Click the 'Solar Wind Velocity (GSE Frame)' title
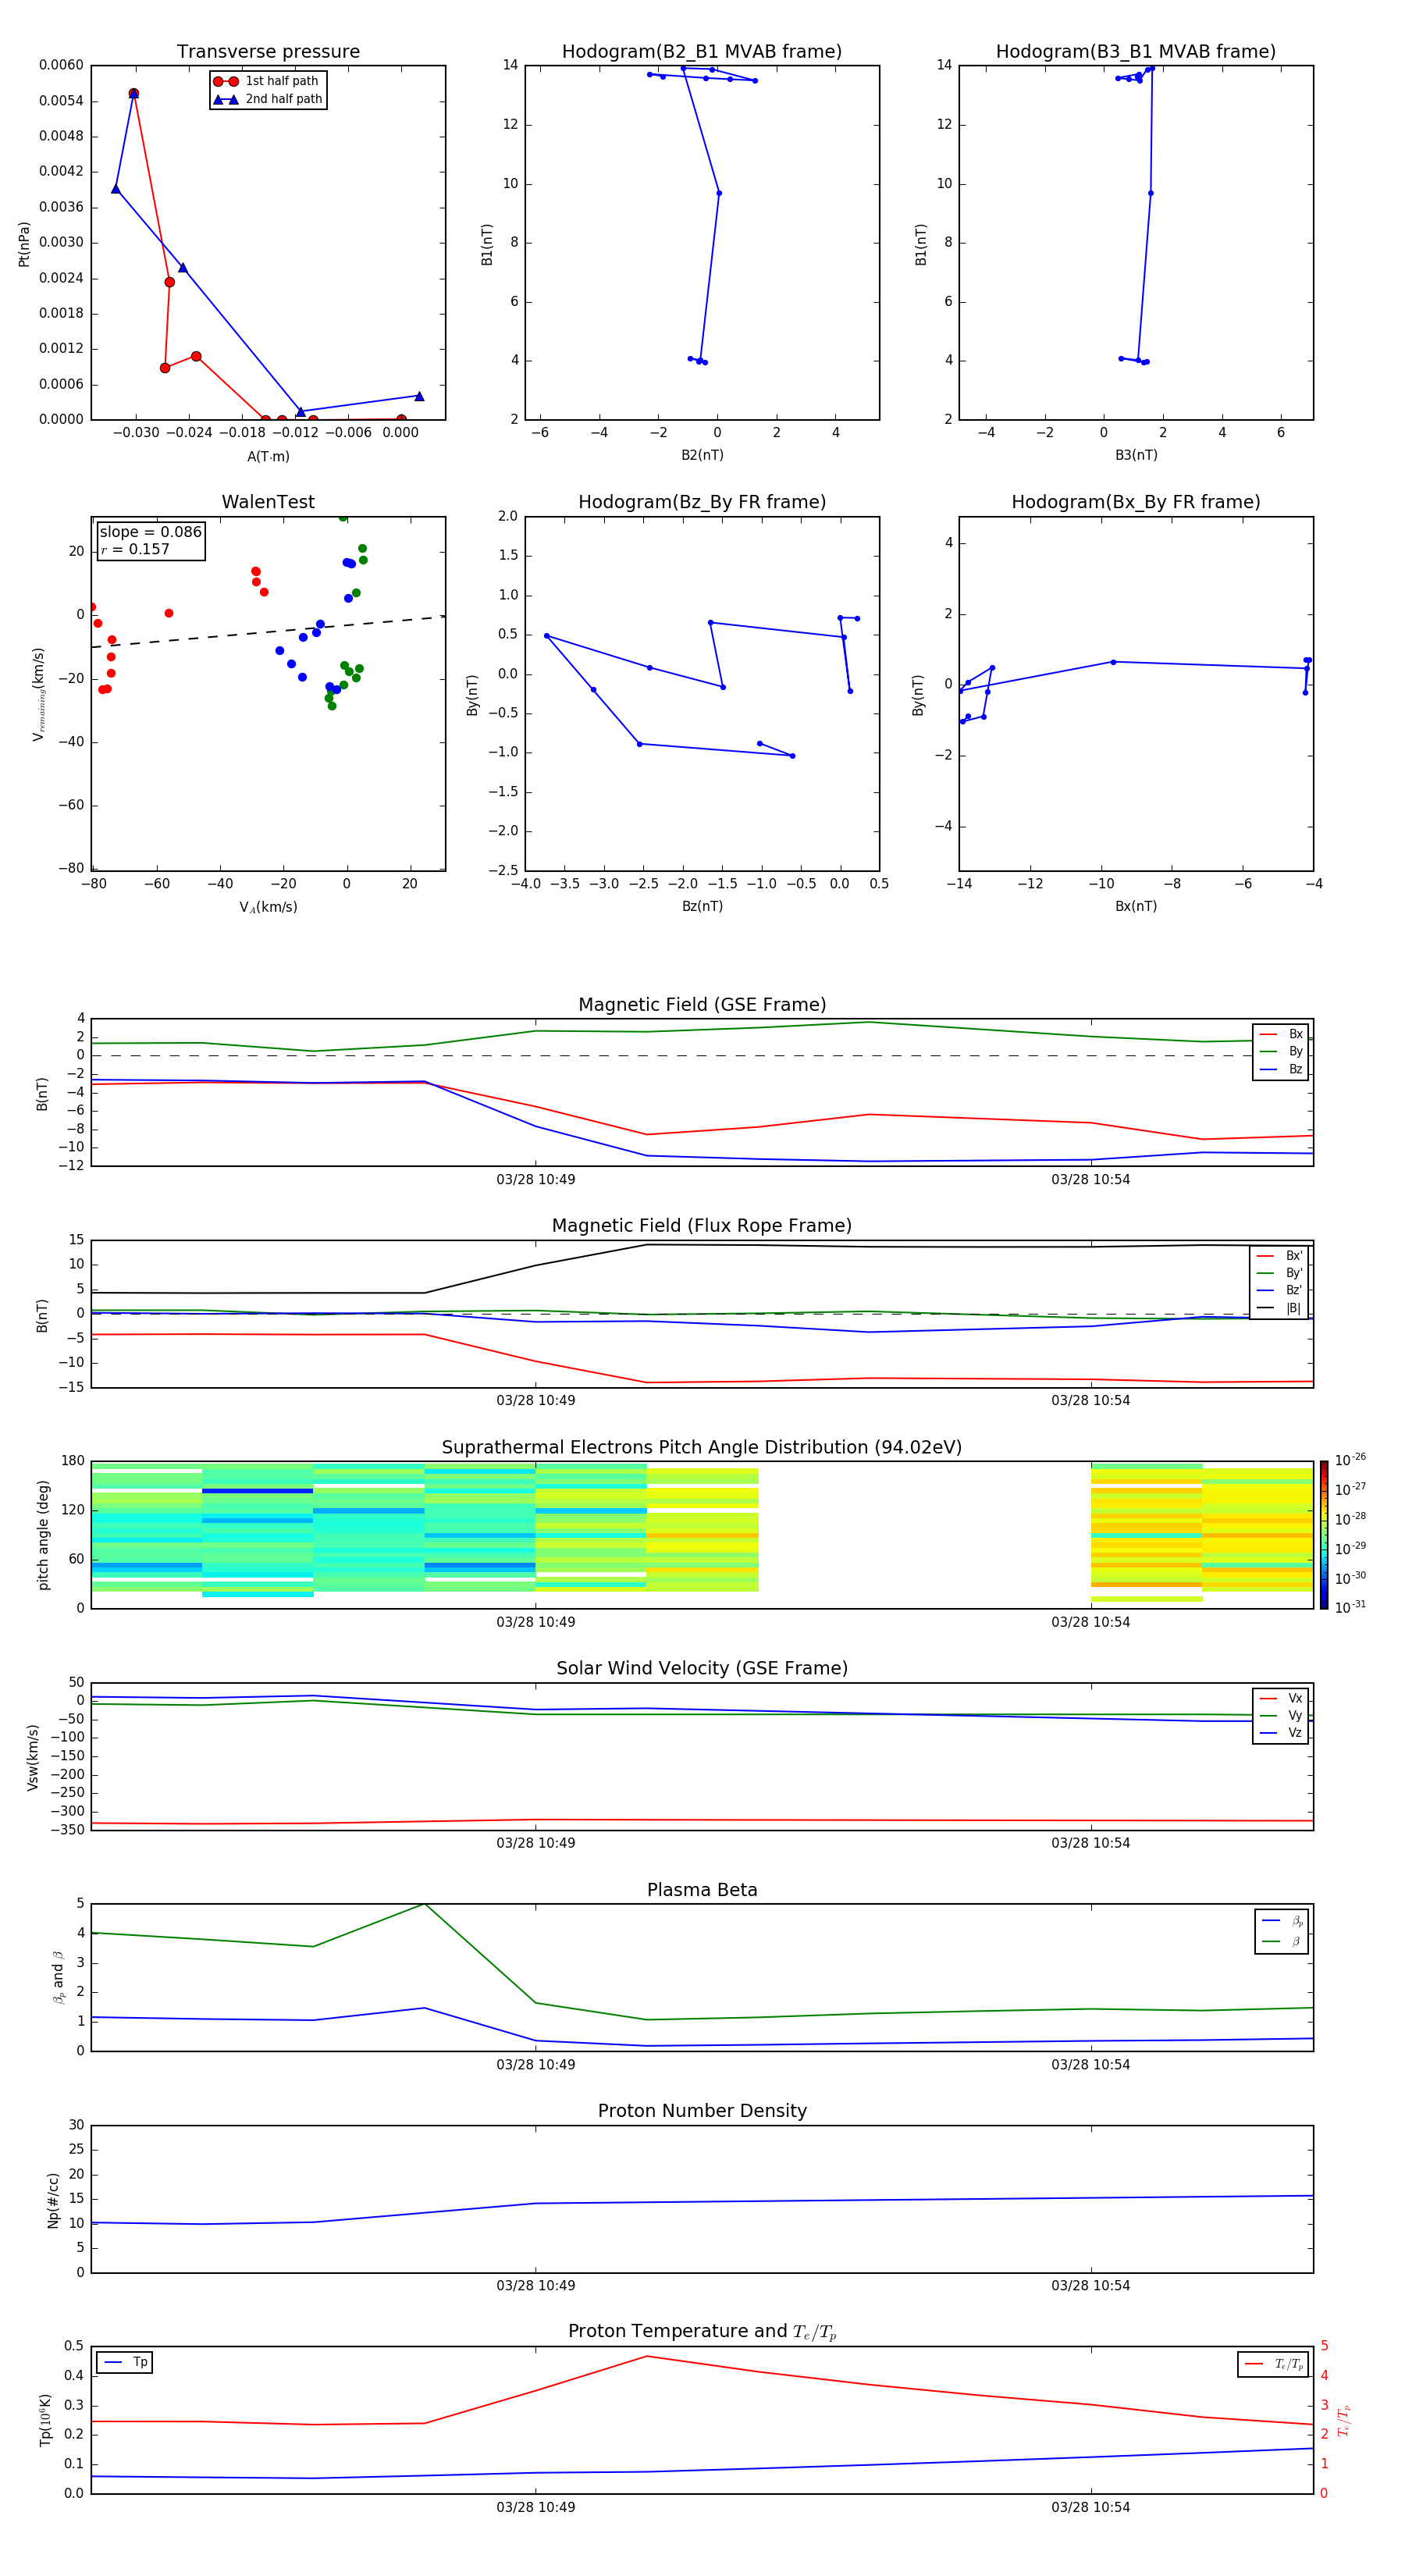1405x2576 pixels. tap(702, 1669)
